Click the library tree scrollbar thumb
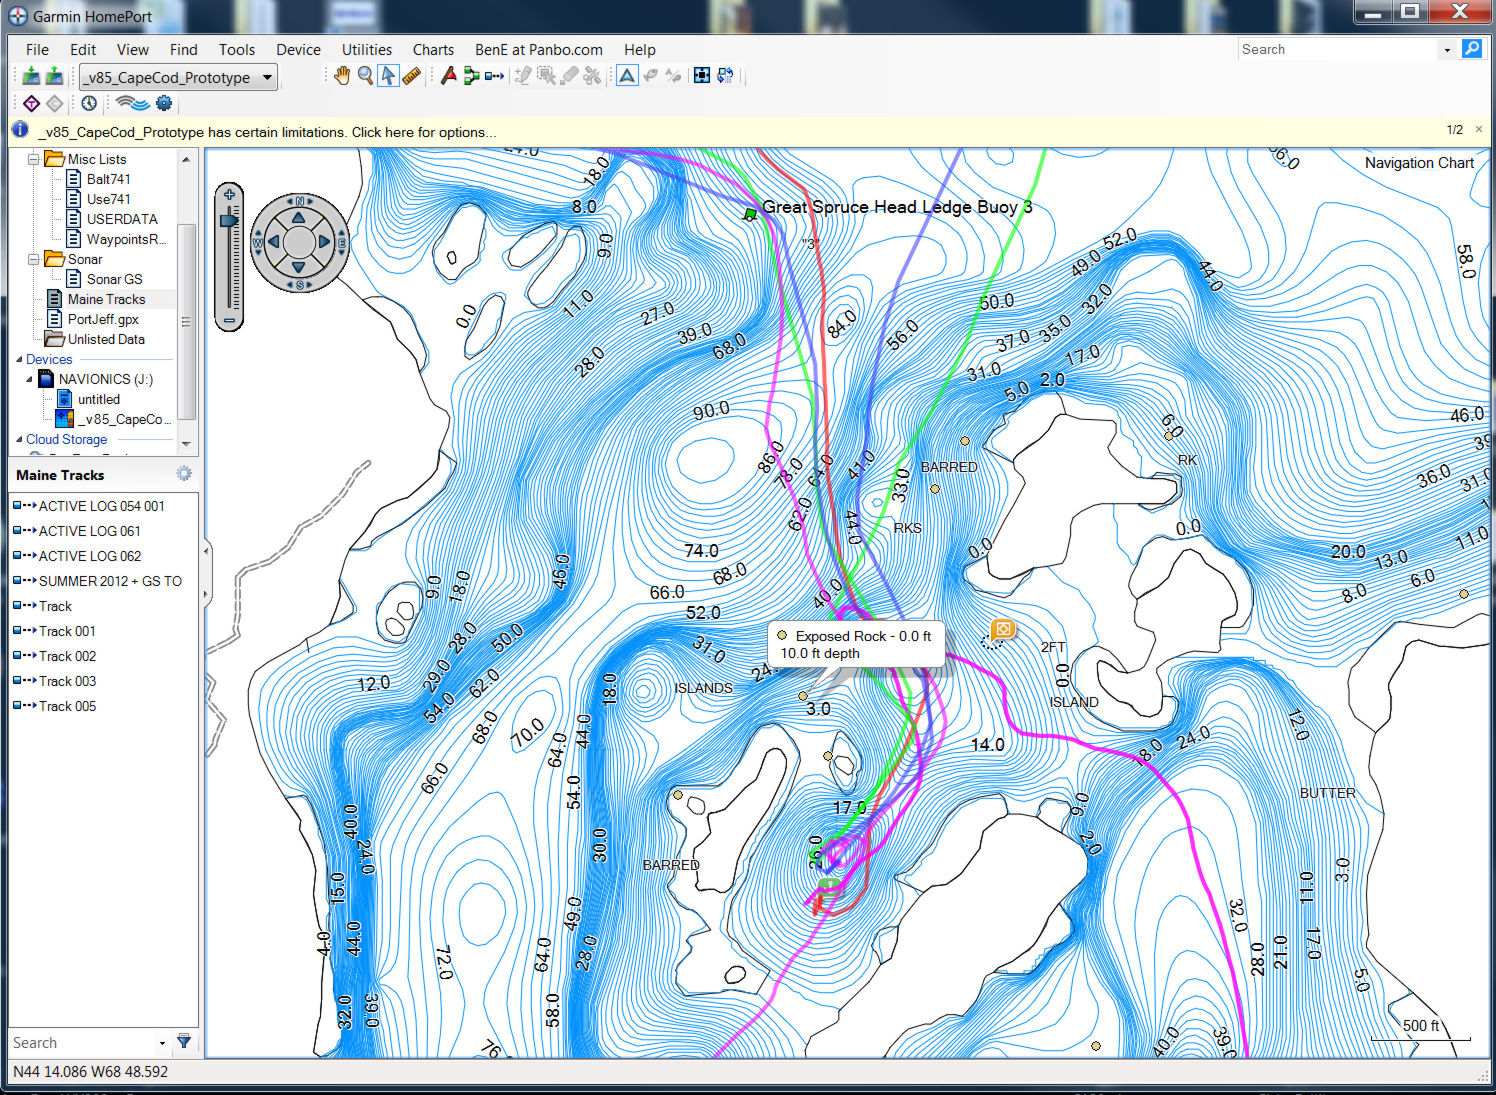 pos(185,321)
